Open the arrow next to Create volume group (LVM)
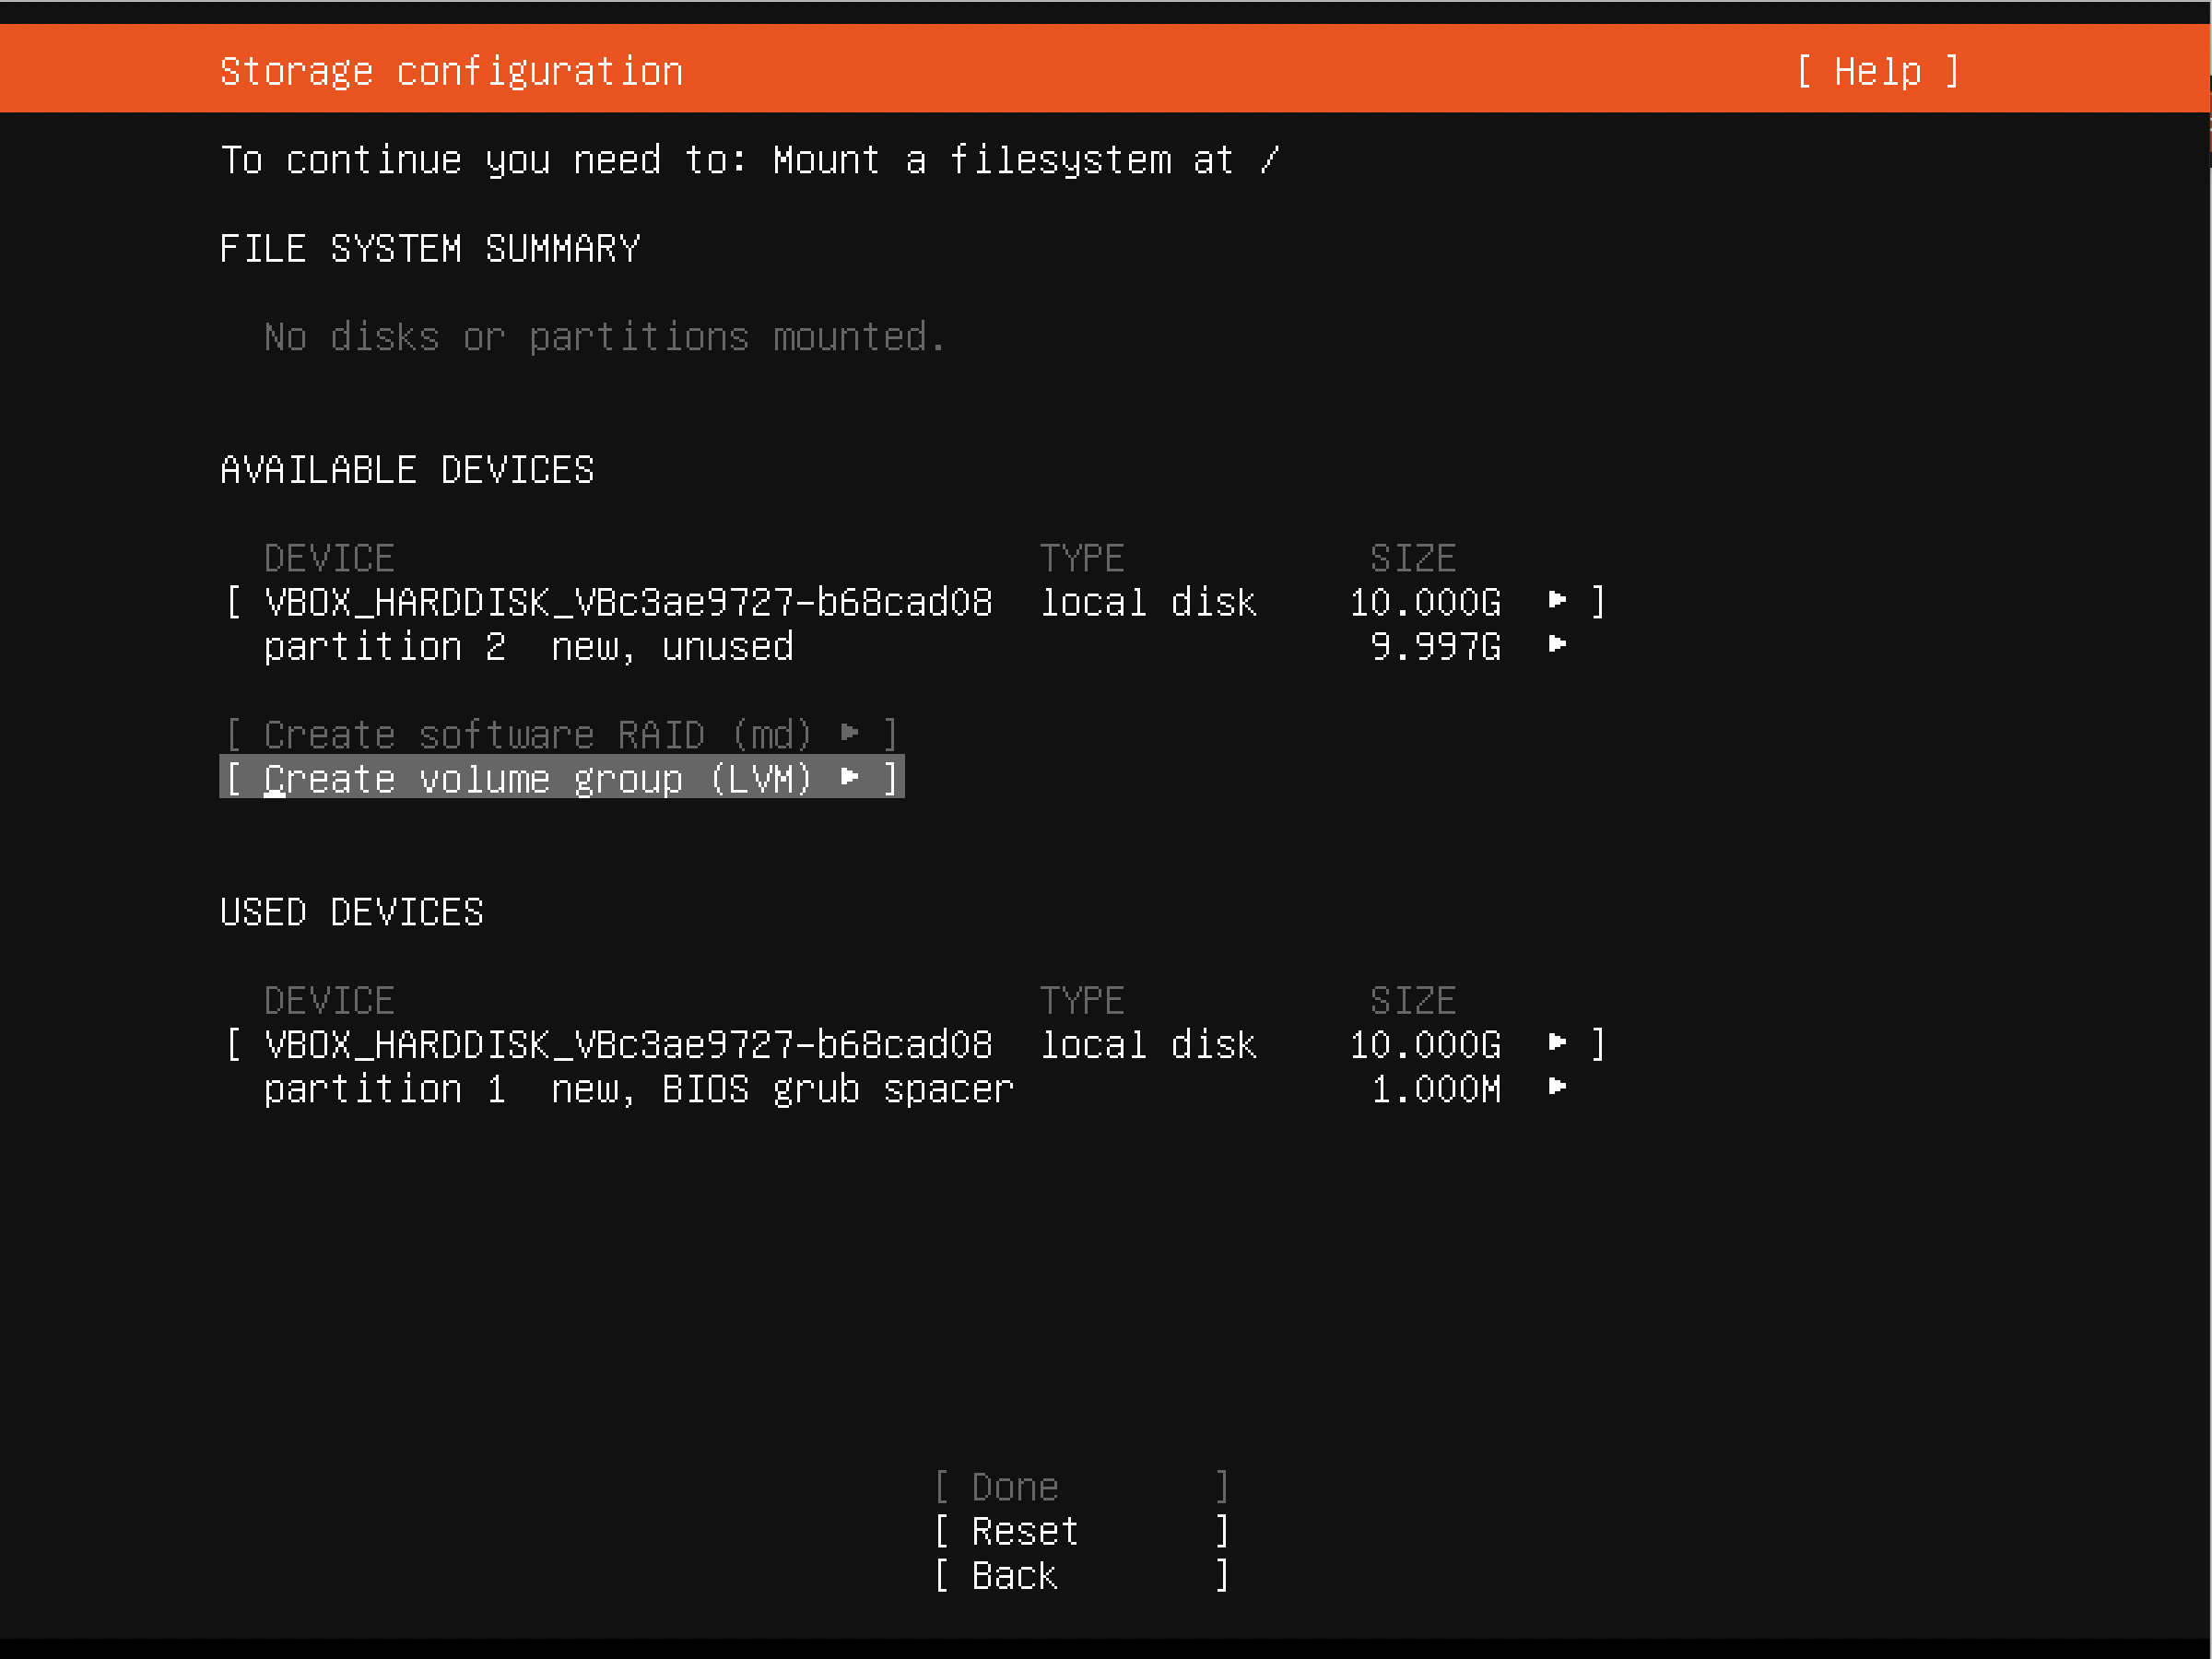 click(853, 778)
